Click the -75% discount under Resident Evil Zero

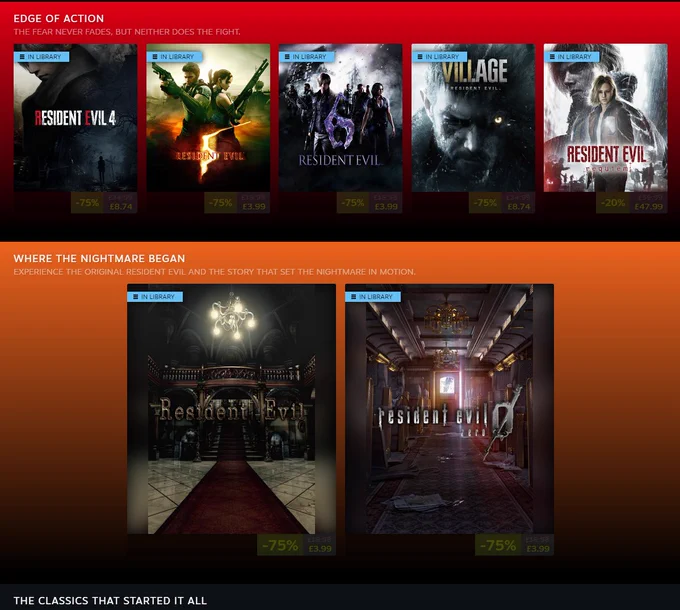point(498,545)
